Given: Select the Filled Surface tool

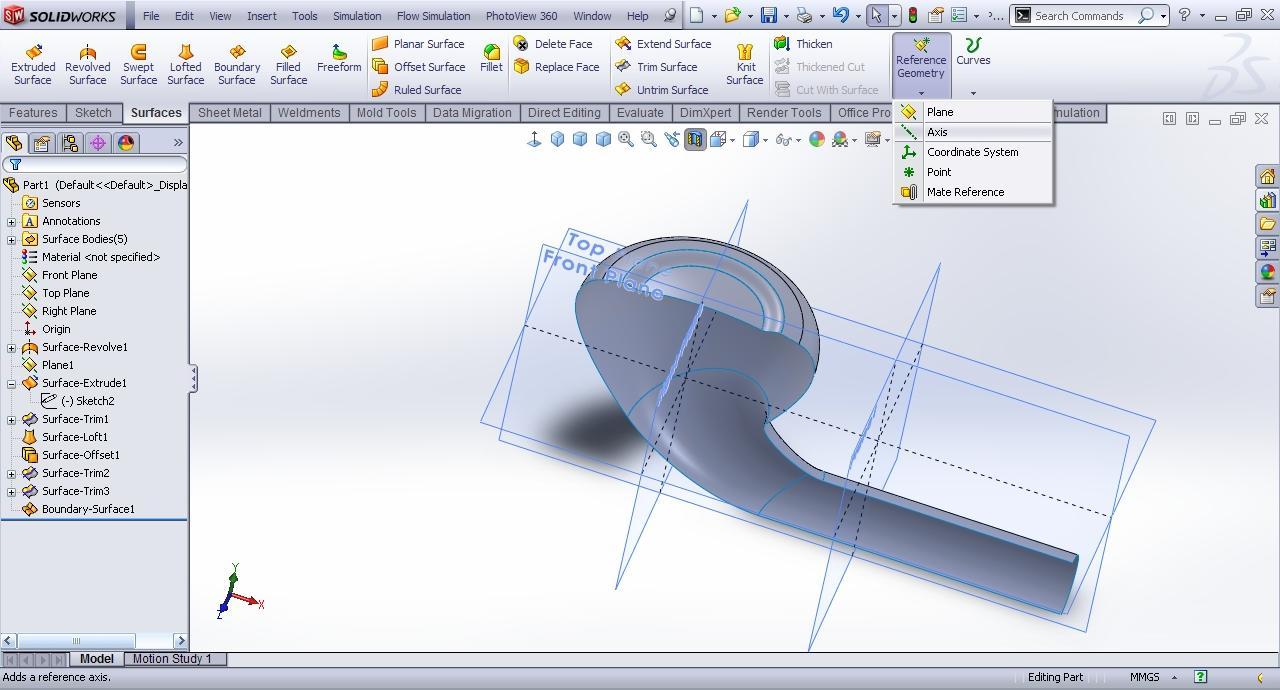Looking at the screenshot, I should point(288,65).
